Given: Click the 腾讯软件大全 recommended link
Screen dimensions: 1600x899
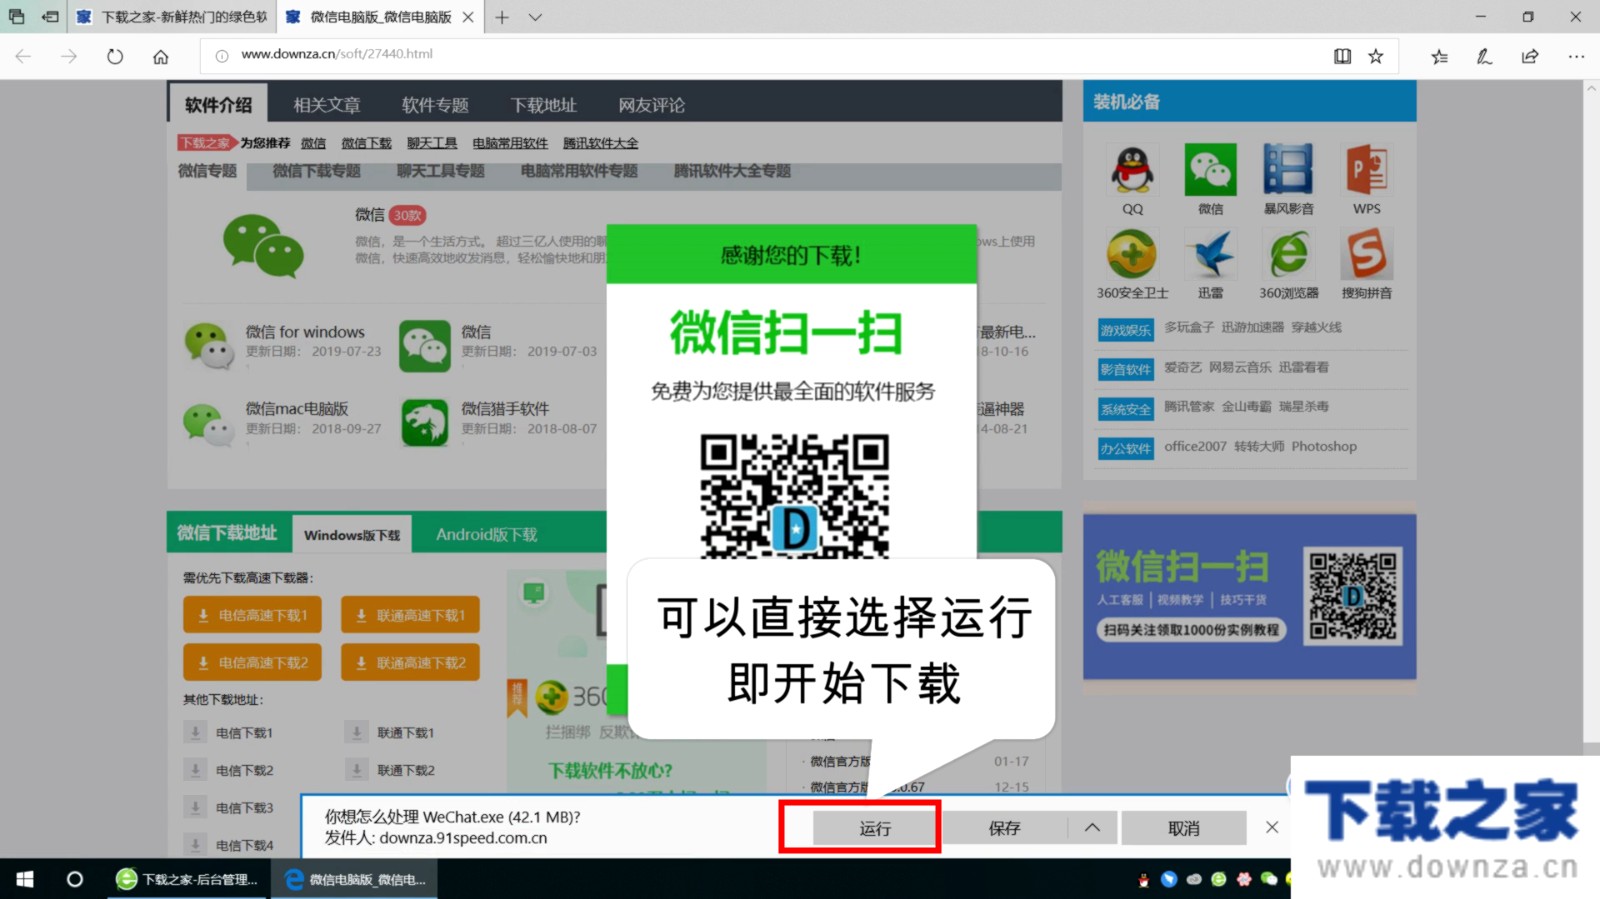Looking at the screenshot, I should 601,143.
